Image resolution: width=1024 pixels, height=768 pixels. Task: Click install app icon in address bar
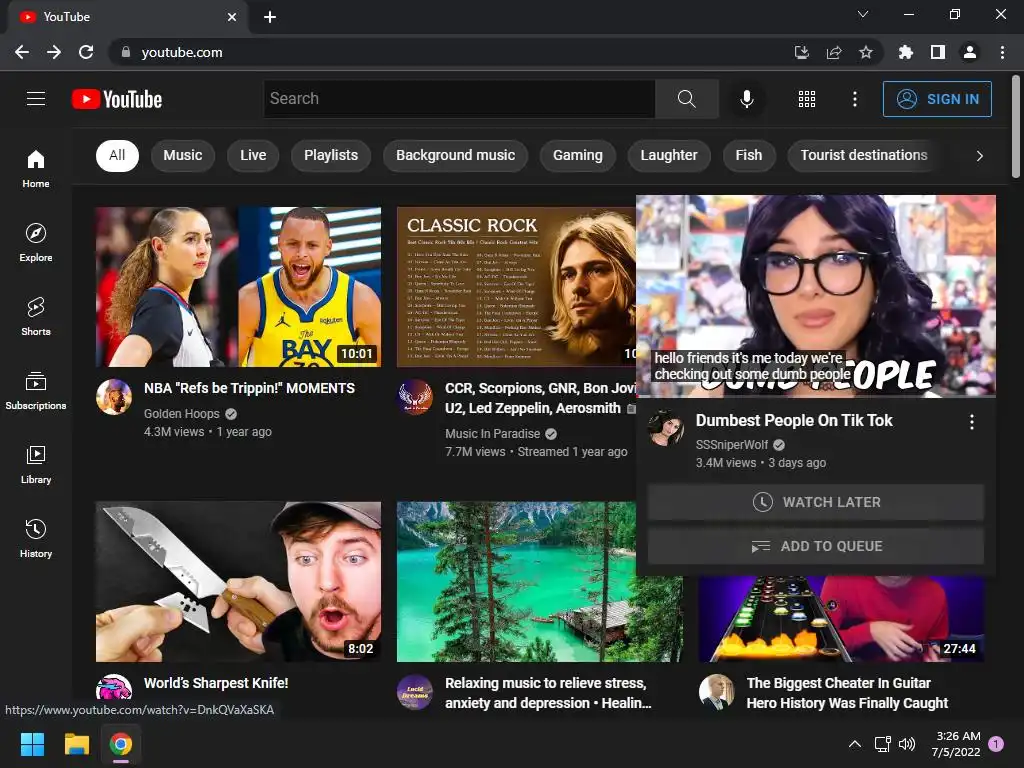(x=802, y=52)
